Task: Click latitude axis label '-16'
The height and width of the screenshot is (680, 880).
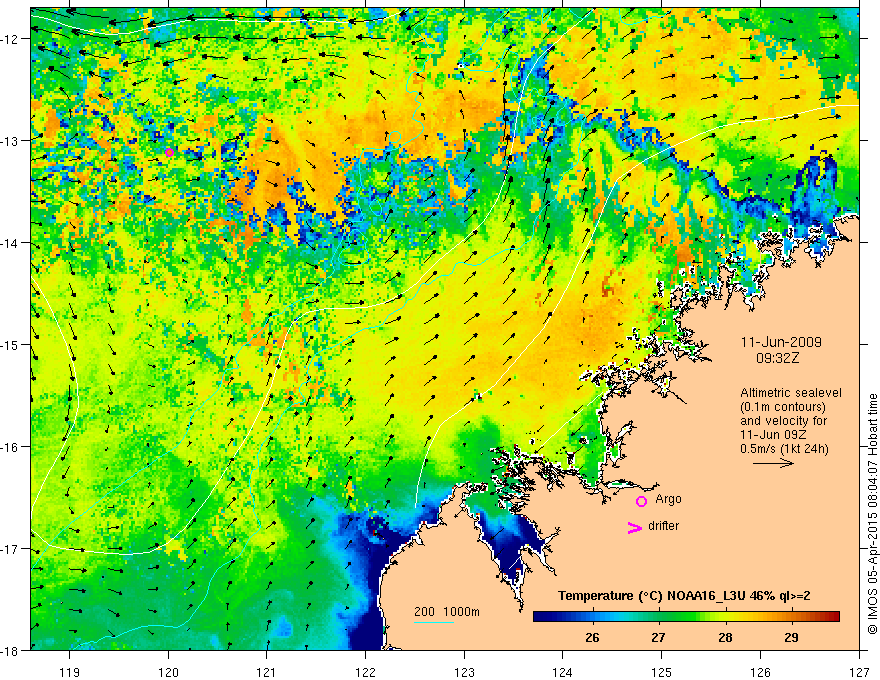Action: pos(11,447)
